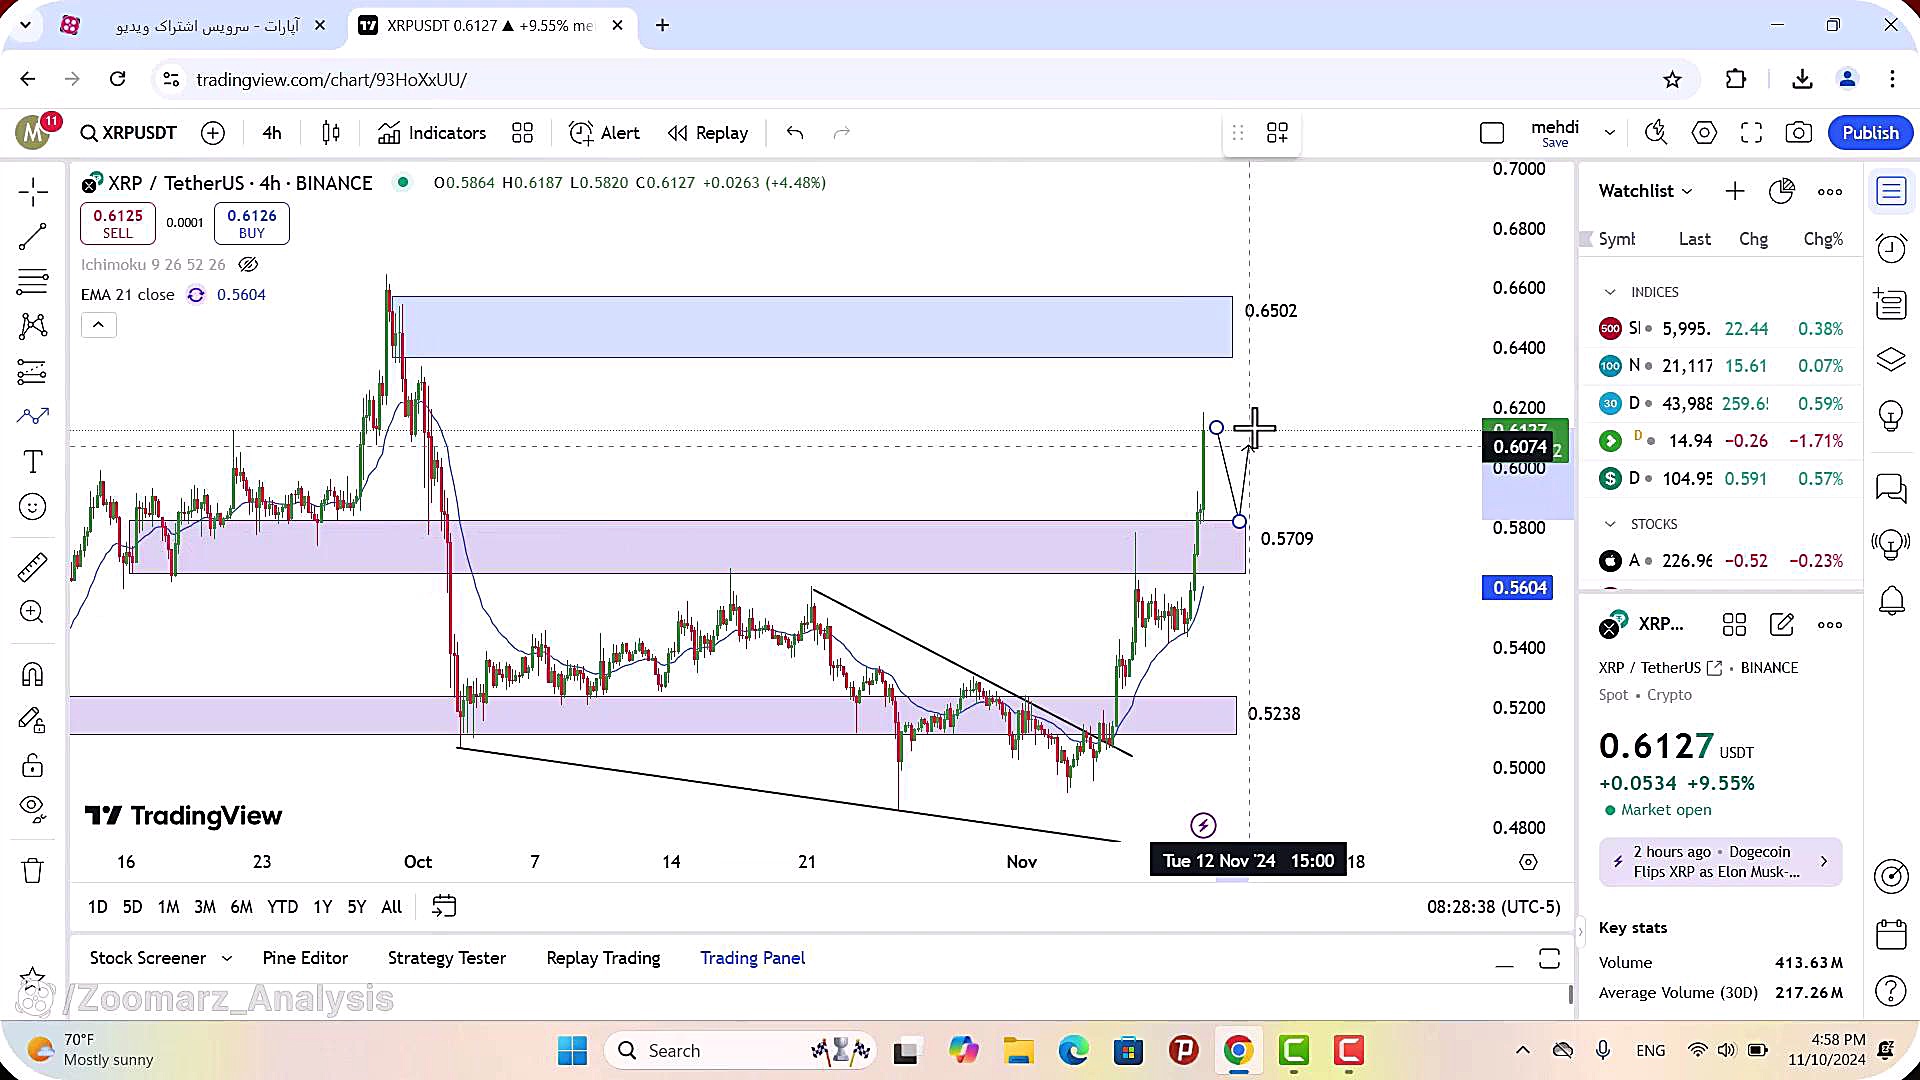This screenshot has height=1080, width=1920.
Task: Click the trash remove objects icon
Action: [x=32, y=870]
